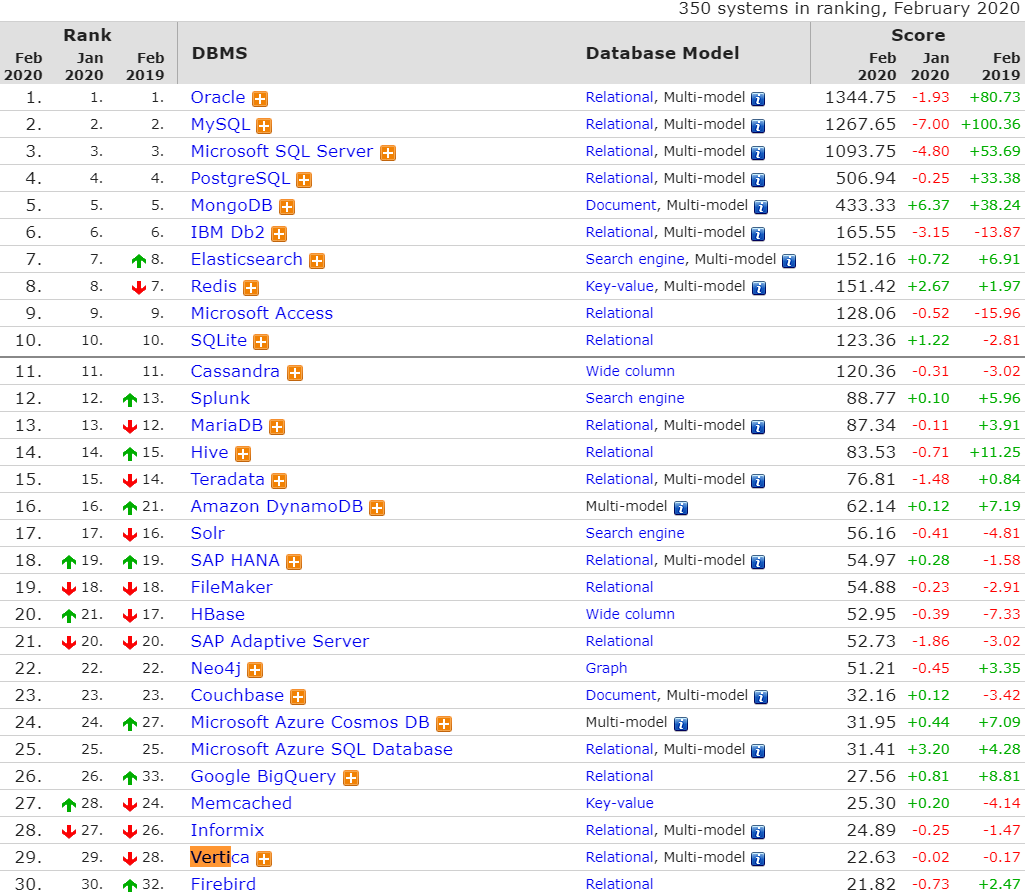
Task: Click the plus icon next to SAP HANA
Action: 294,562
